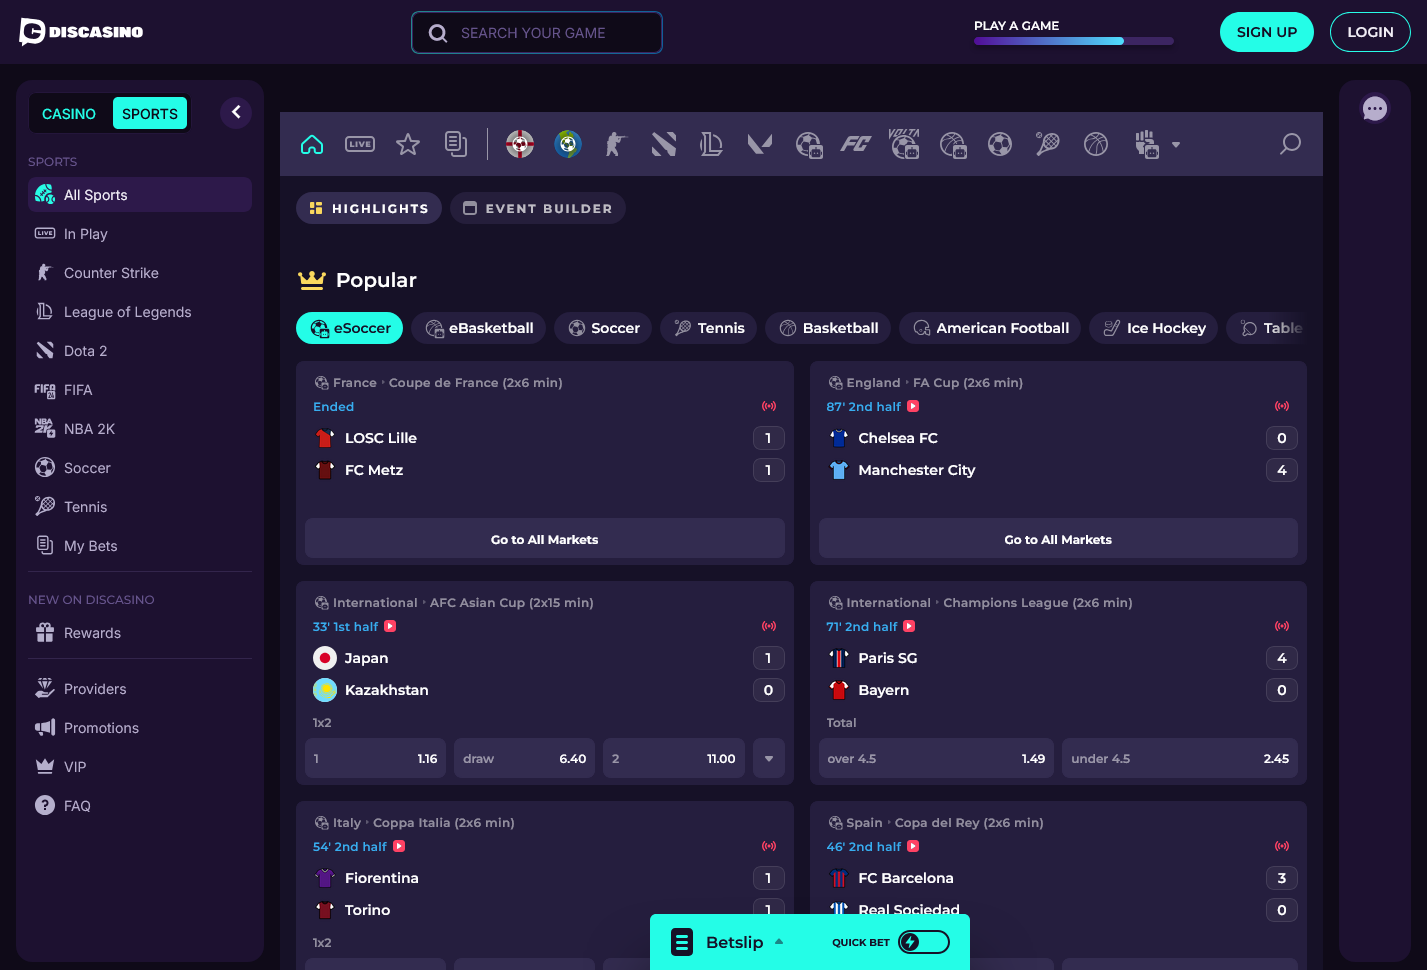1427x970 pixels.
Task: Open Betslip panel icon
Action: 682,942
